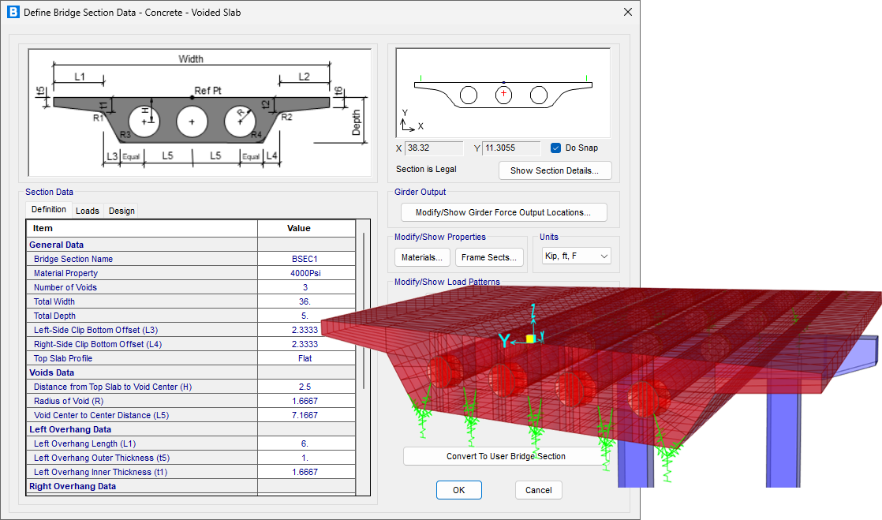The image size is (882, 520).
Task: Open Modify/Show Girder Force Output Locations
Action: (x=503, y=212)
